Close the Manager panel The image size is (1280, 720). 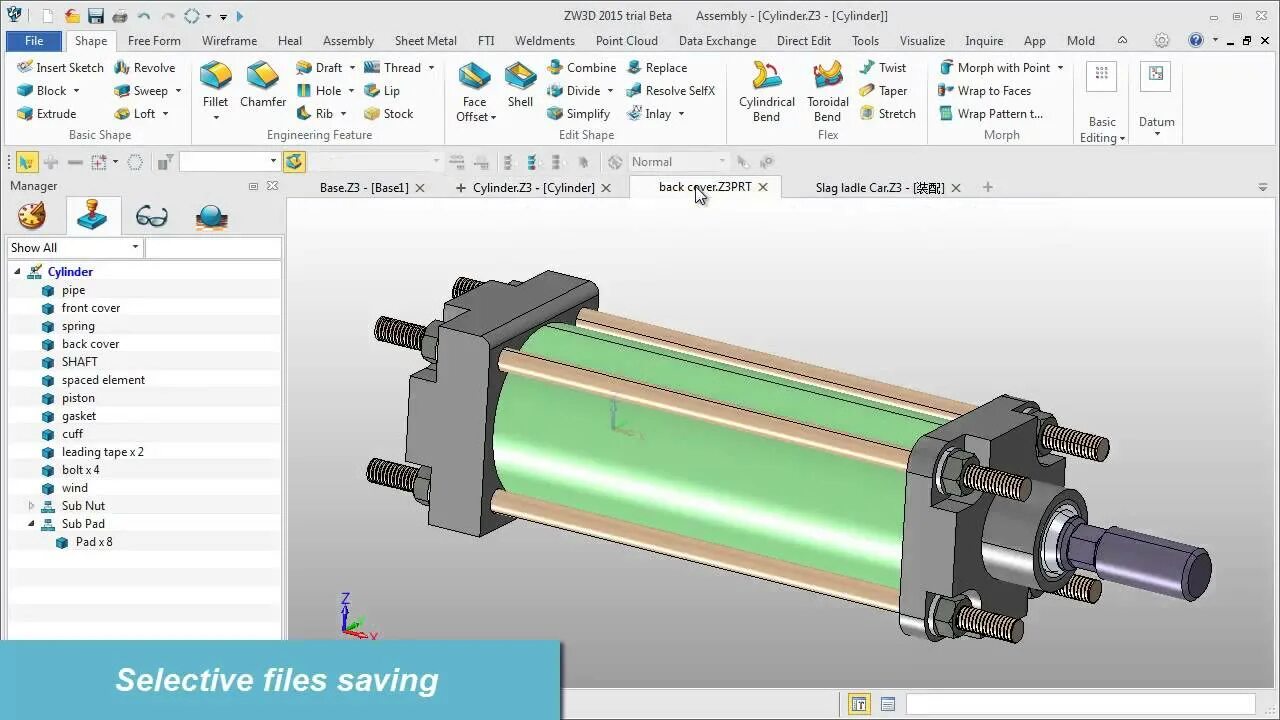click(x=272, y=186)
